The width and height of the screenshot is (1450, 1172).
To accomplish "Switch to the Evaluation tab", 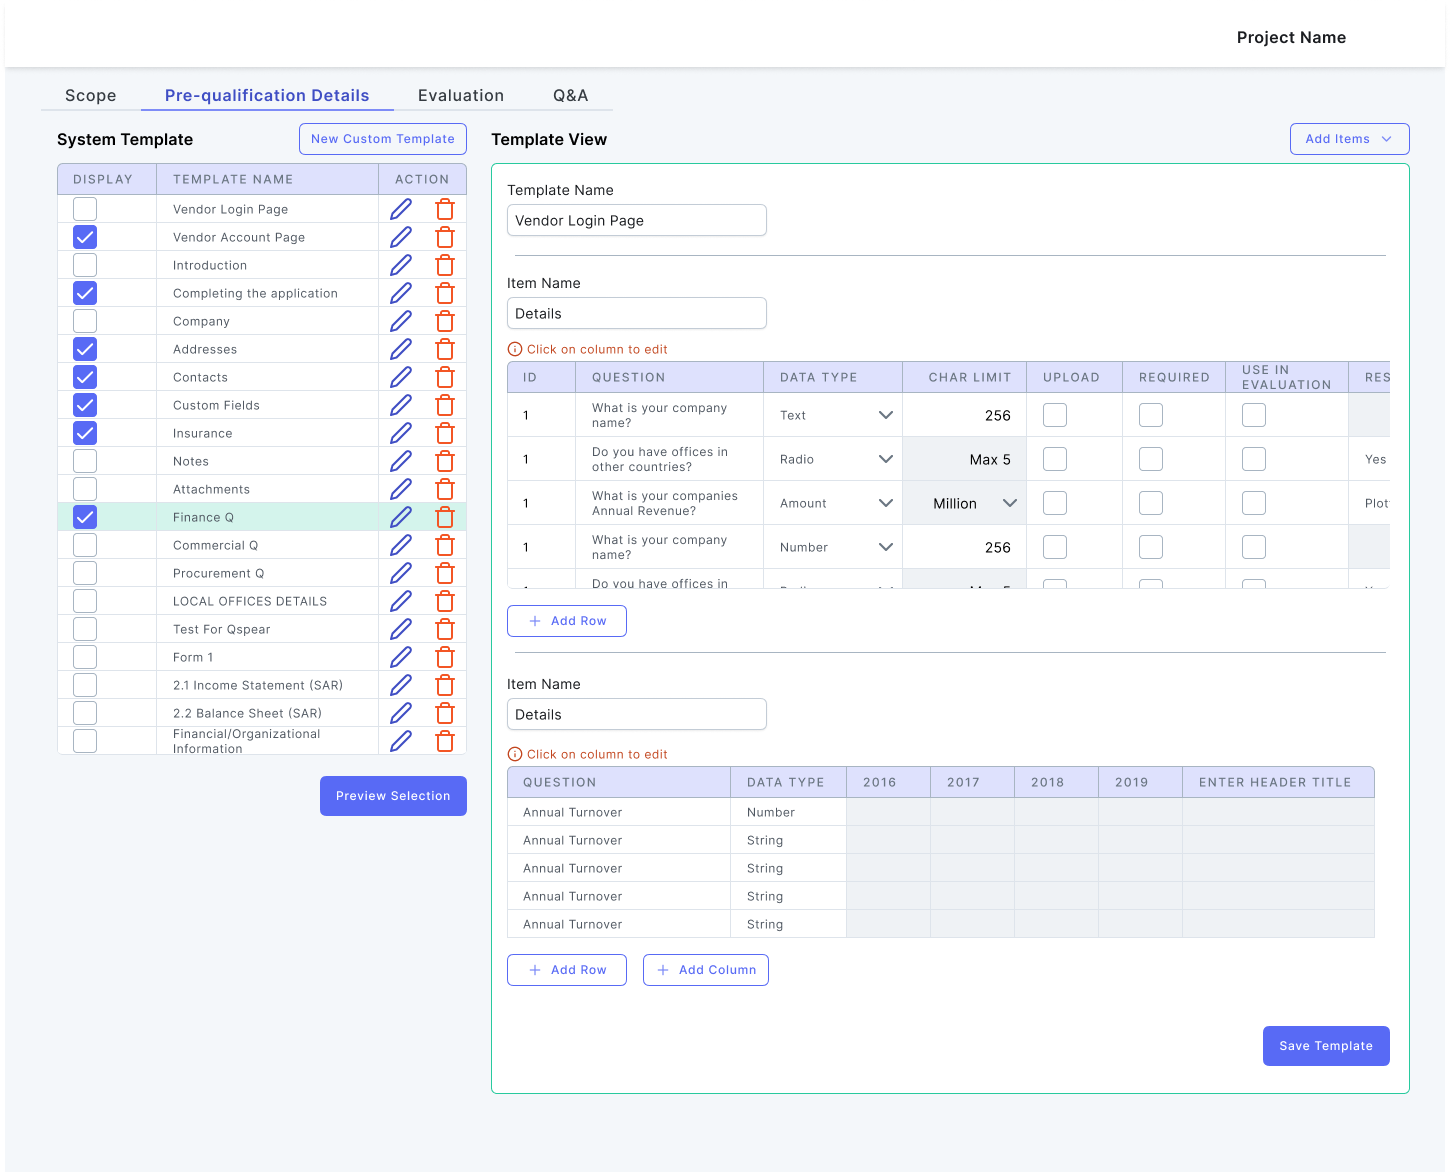I will click(x=461, y=95).
